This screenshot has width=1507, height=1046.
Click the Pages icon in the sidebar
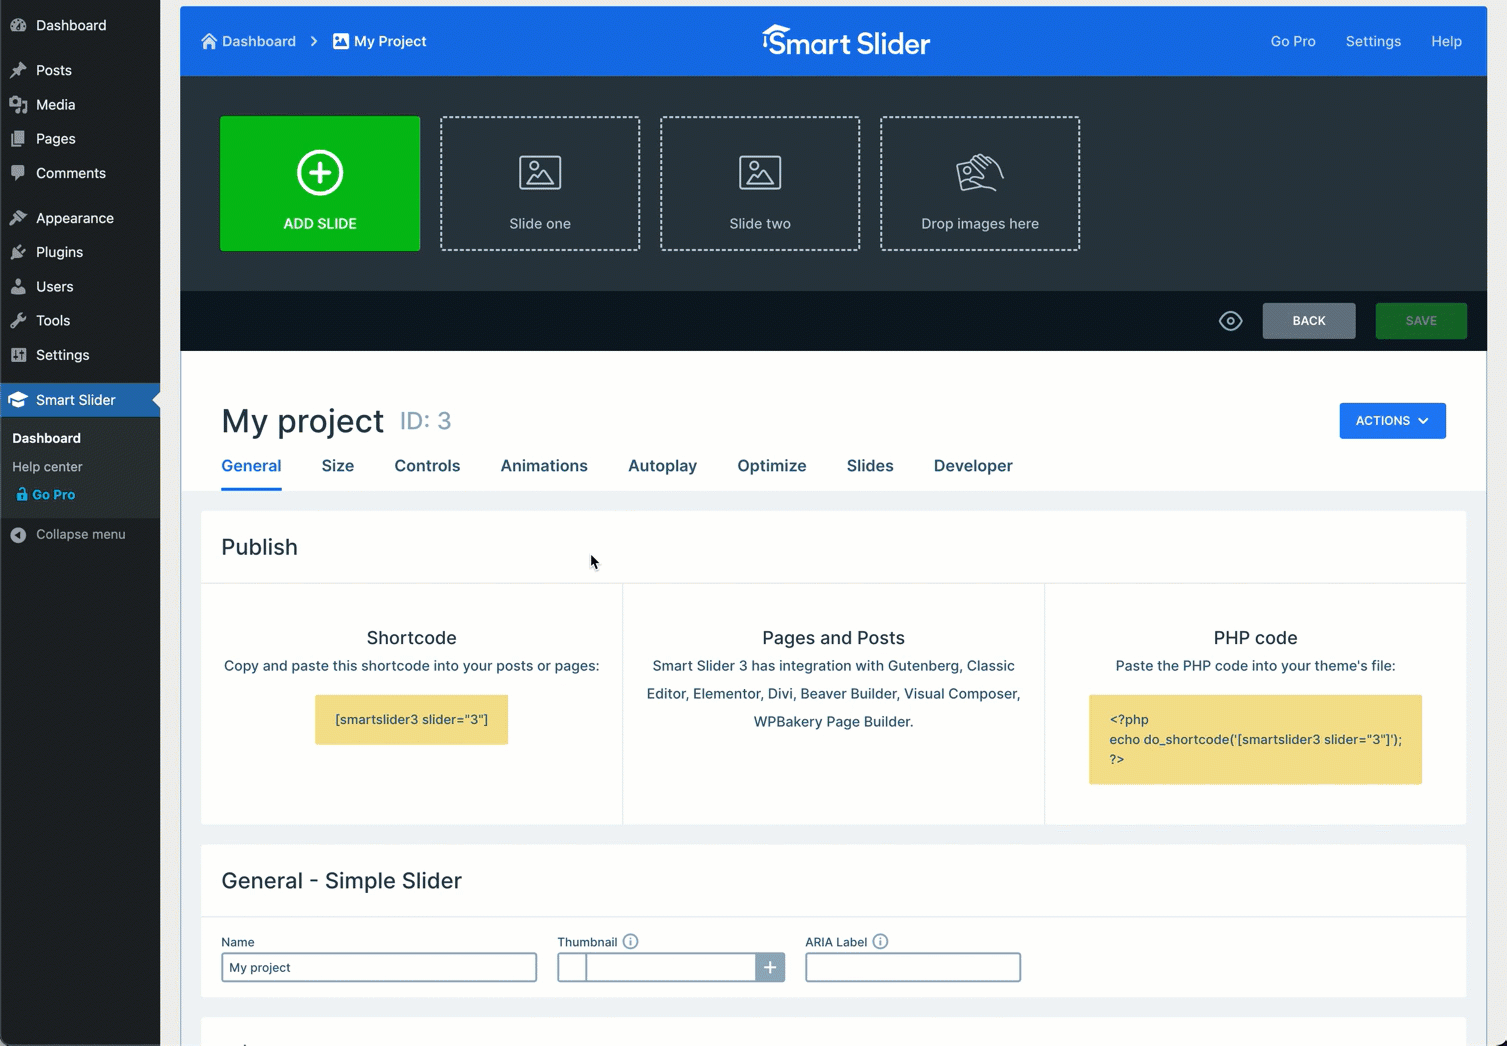pyautogui.click(x=18, y=139)
